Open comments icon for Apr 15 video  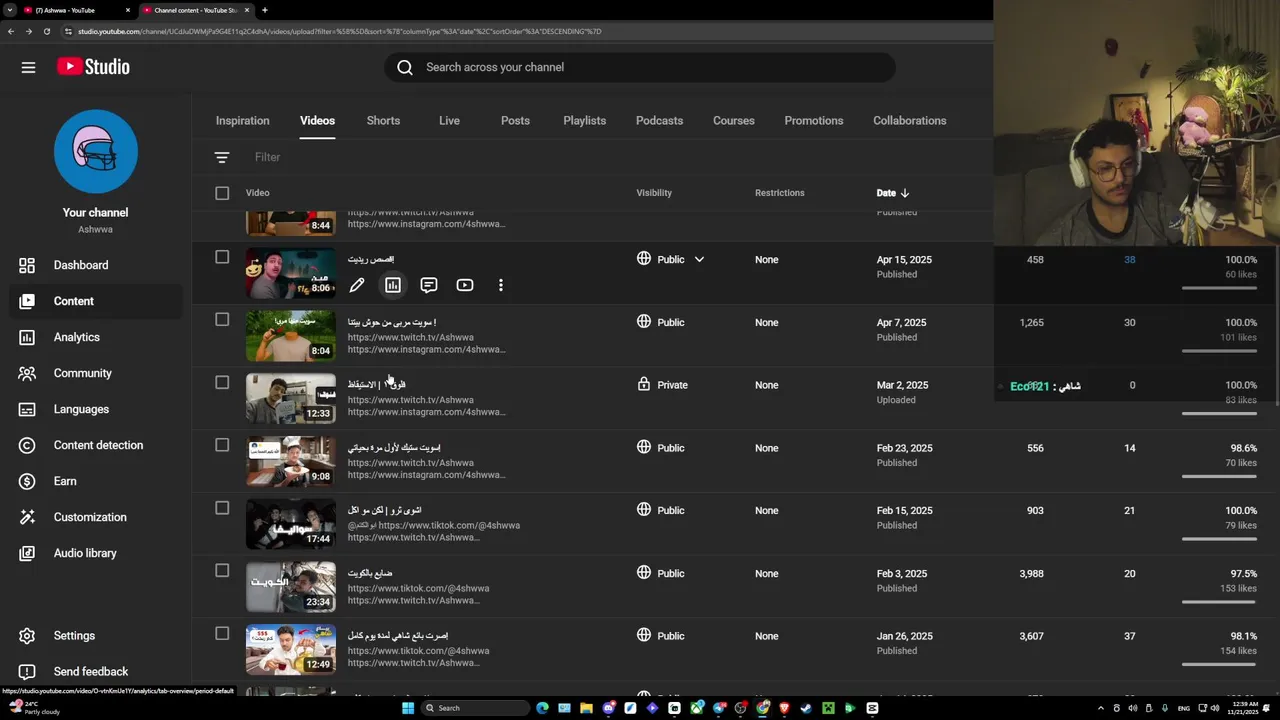pos(429,285)
